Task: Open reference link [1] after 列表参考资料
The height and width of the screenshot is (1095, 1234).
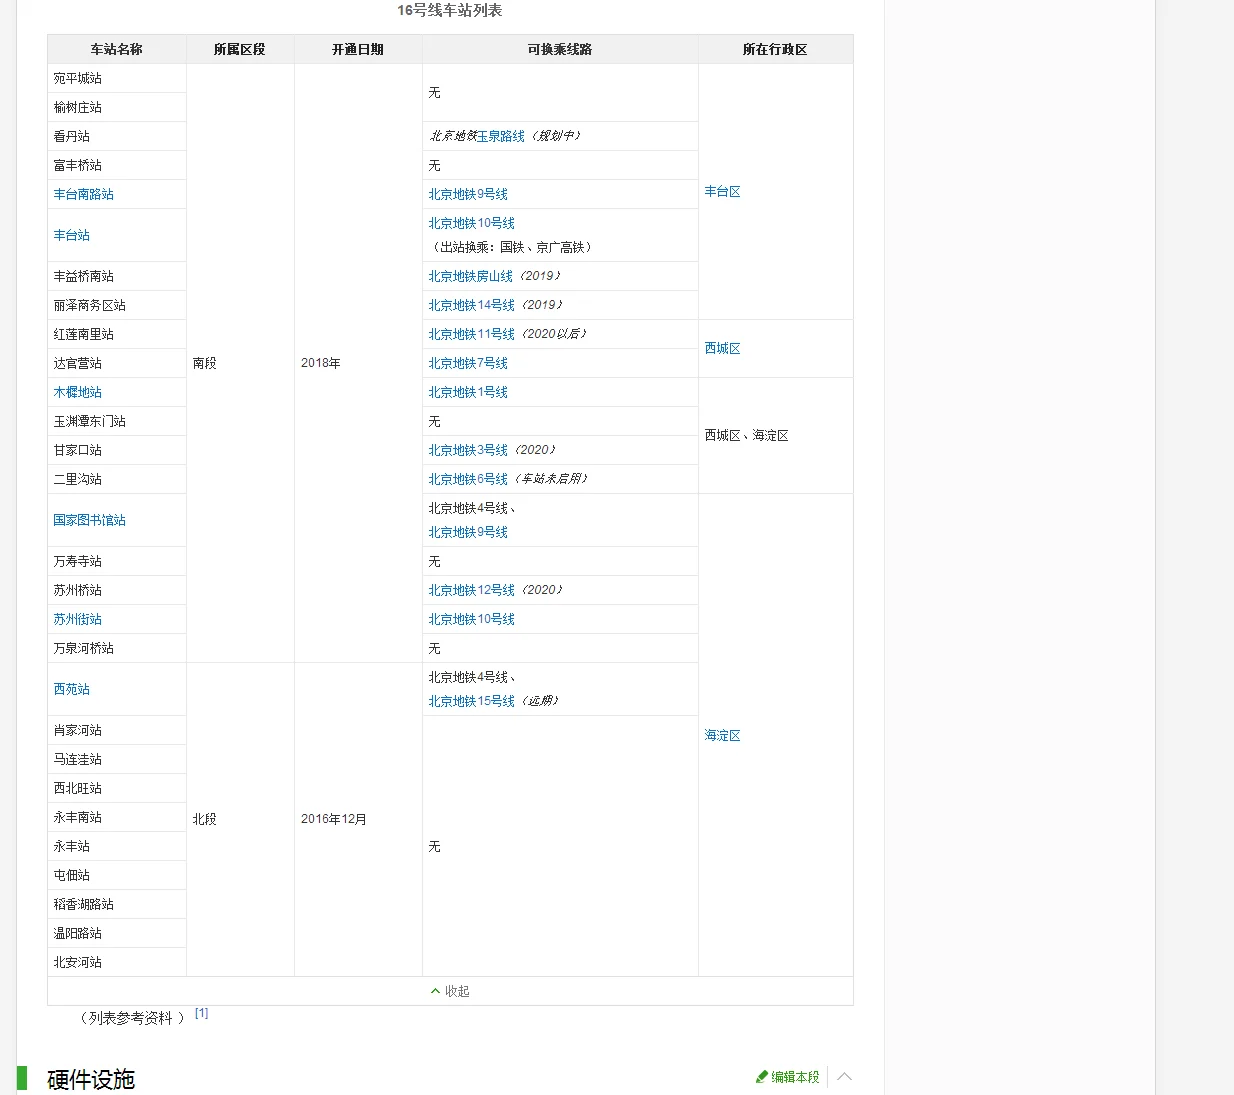Action: coord(201,1012)
